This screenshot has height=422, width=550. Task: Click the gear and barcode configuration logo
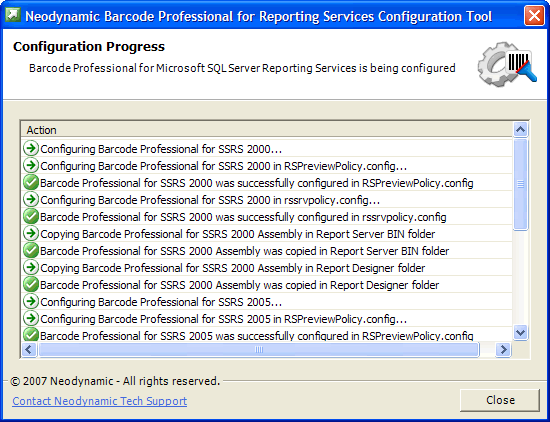tap(507, 64)
